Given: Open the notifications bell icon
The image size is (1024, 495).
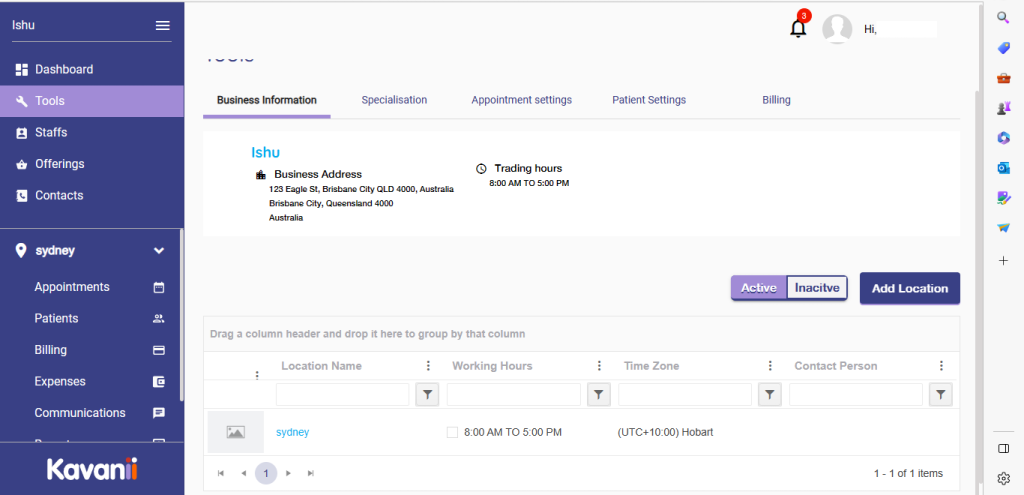Looking at the screenshot, I should click(798, 29).
